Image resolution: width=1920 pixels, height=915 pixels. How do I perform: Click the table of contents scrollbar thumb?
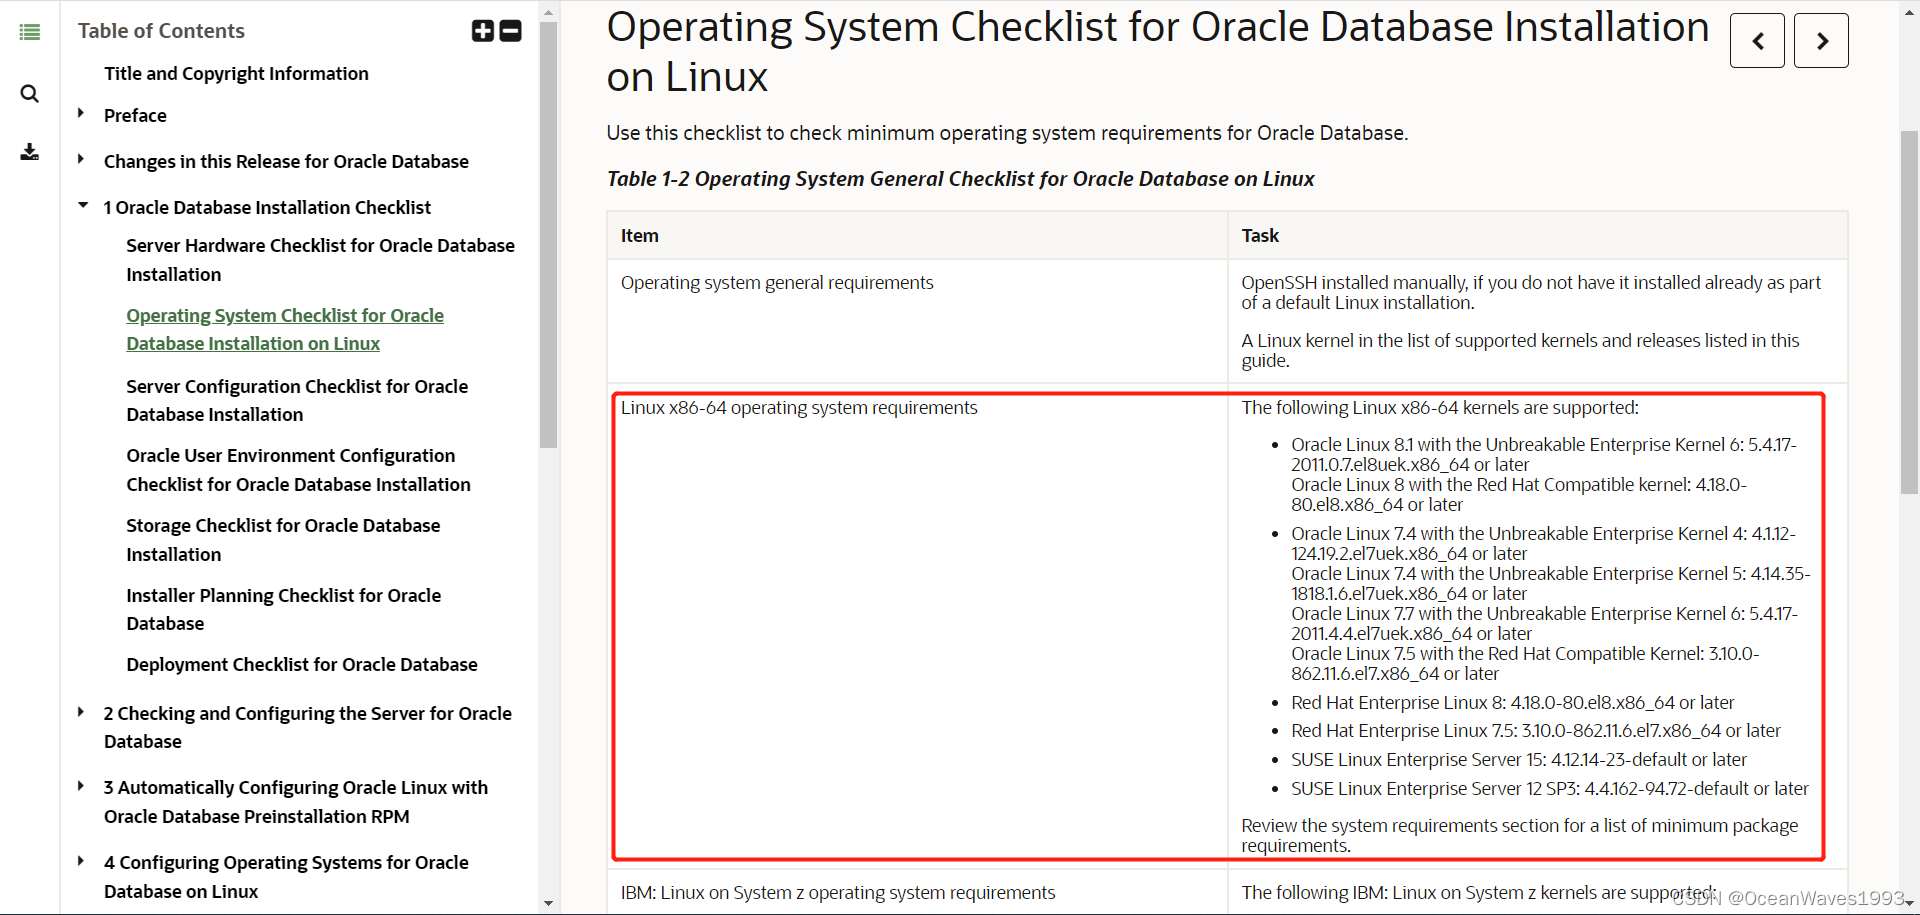tap(548, 235)
